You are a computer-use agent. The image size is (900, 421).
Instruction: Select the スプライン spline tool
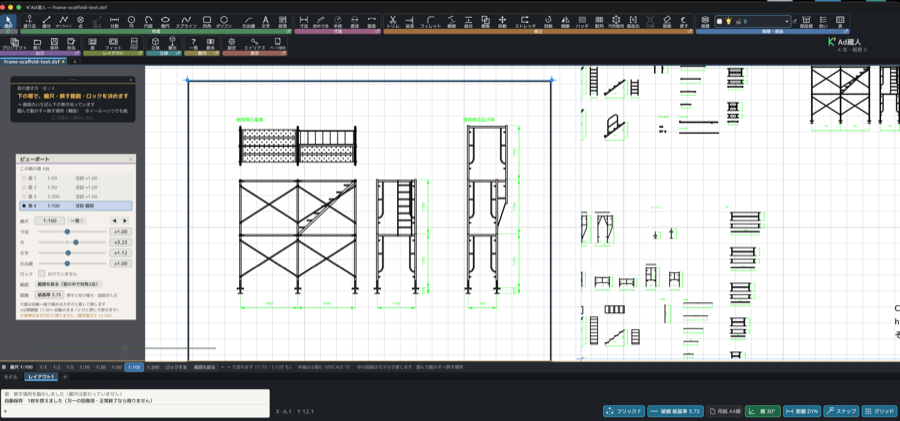(186, 21)
